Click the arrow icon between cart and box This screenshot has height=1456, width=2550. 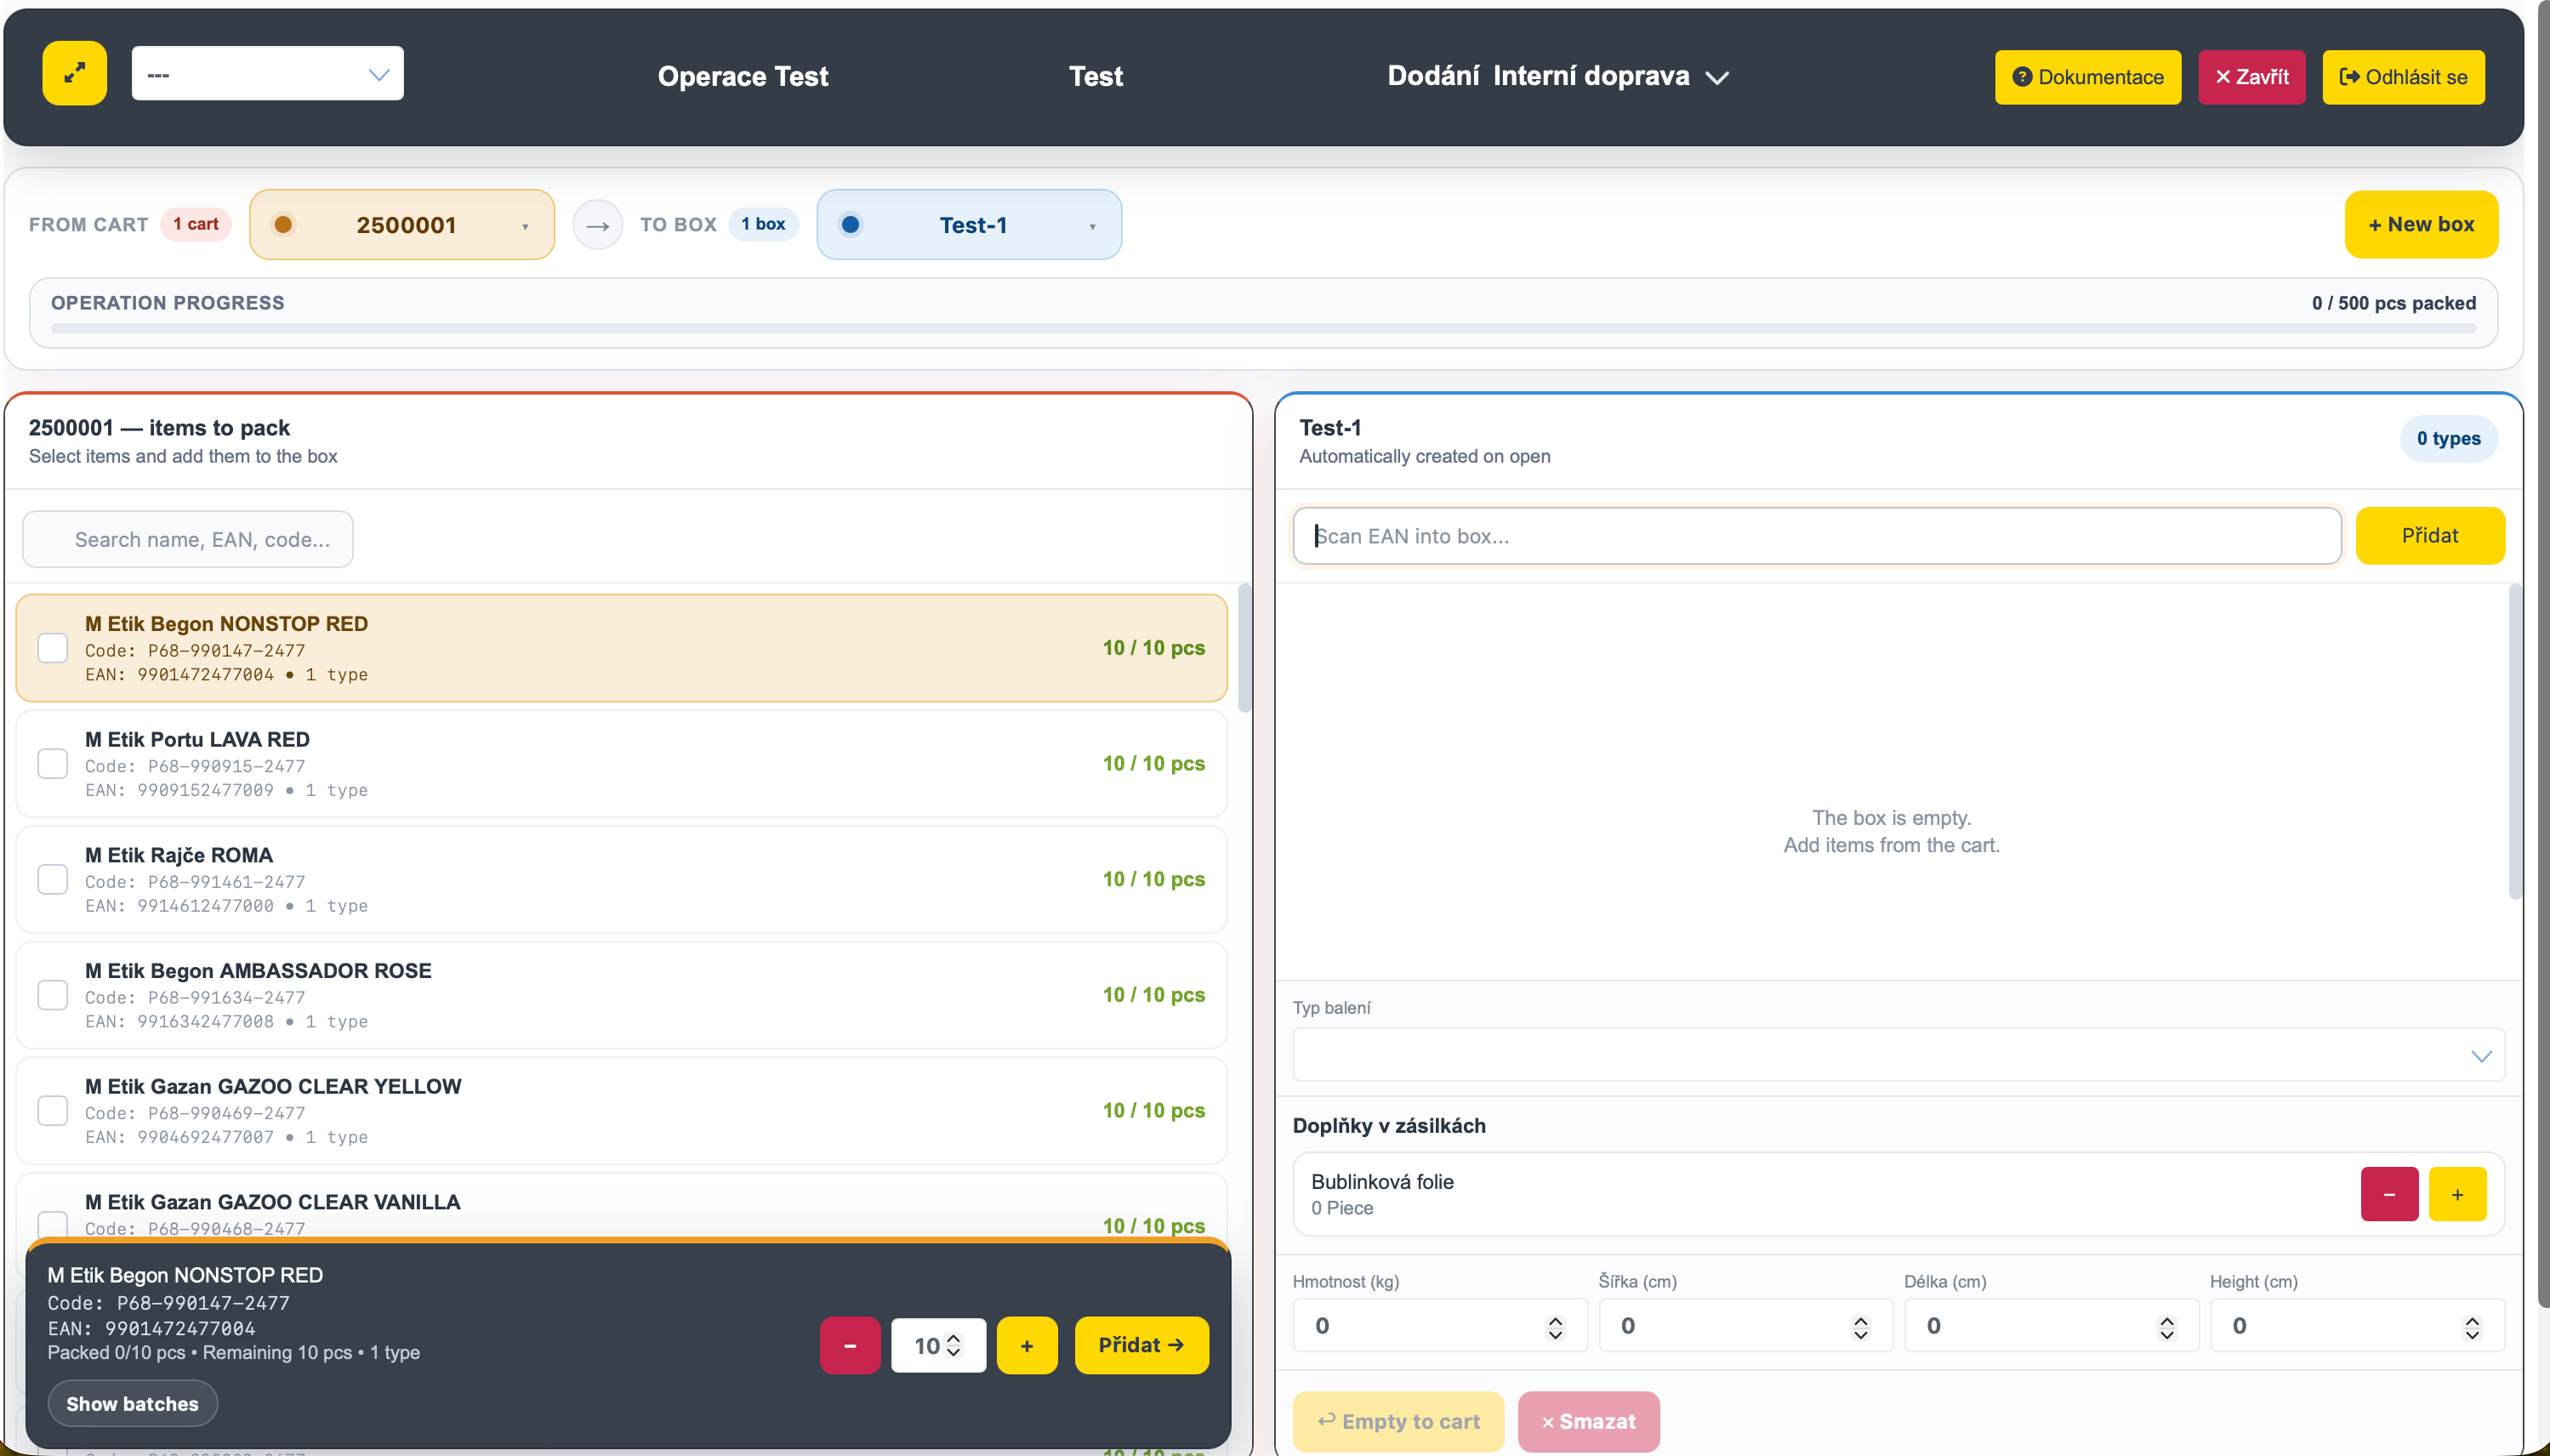tap(597, 225)
